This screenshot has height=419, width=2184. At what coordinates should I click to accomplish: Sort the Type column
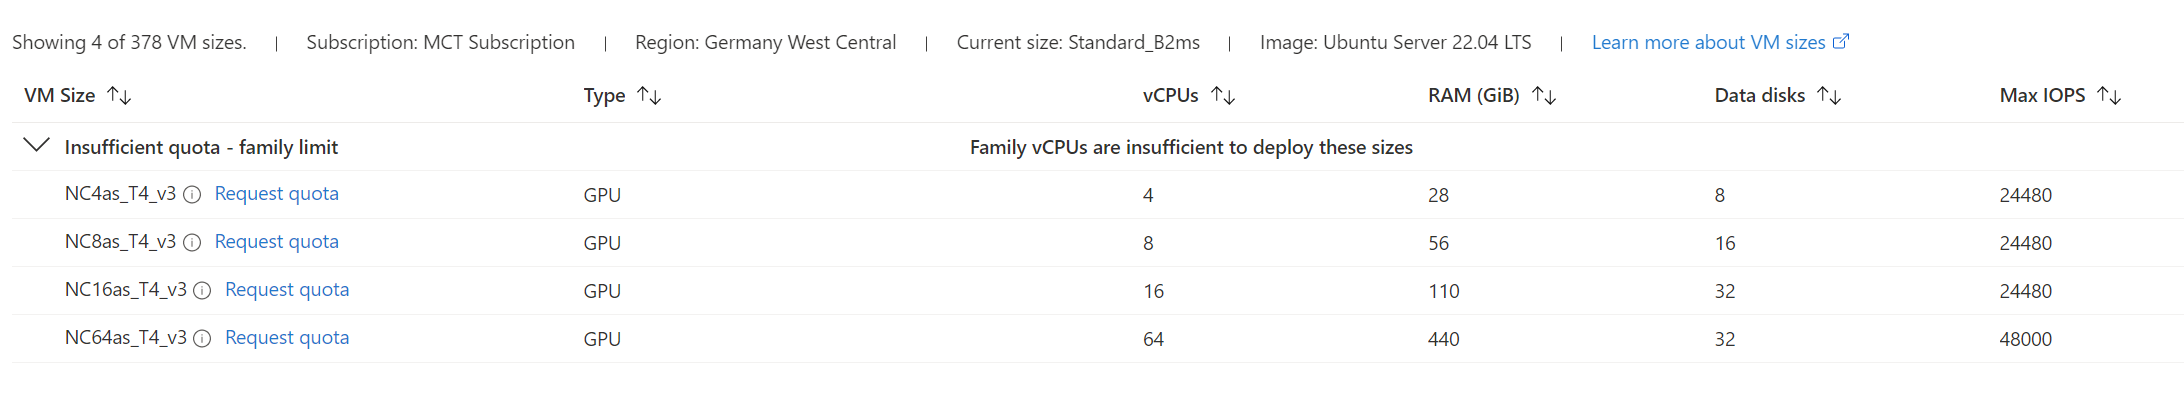[x=650, y=96]
